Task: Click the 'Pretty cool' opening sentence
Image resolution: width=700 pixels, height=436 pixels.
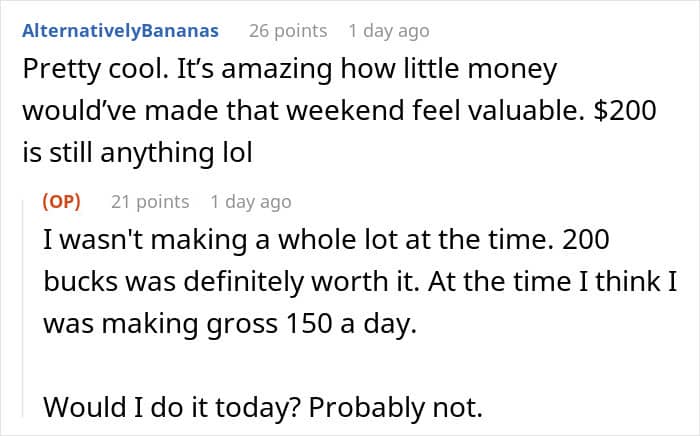Action: (x=96, y=71)
